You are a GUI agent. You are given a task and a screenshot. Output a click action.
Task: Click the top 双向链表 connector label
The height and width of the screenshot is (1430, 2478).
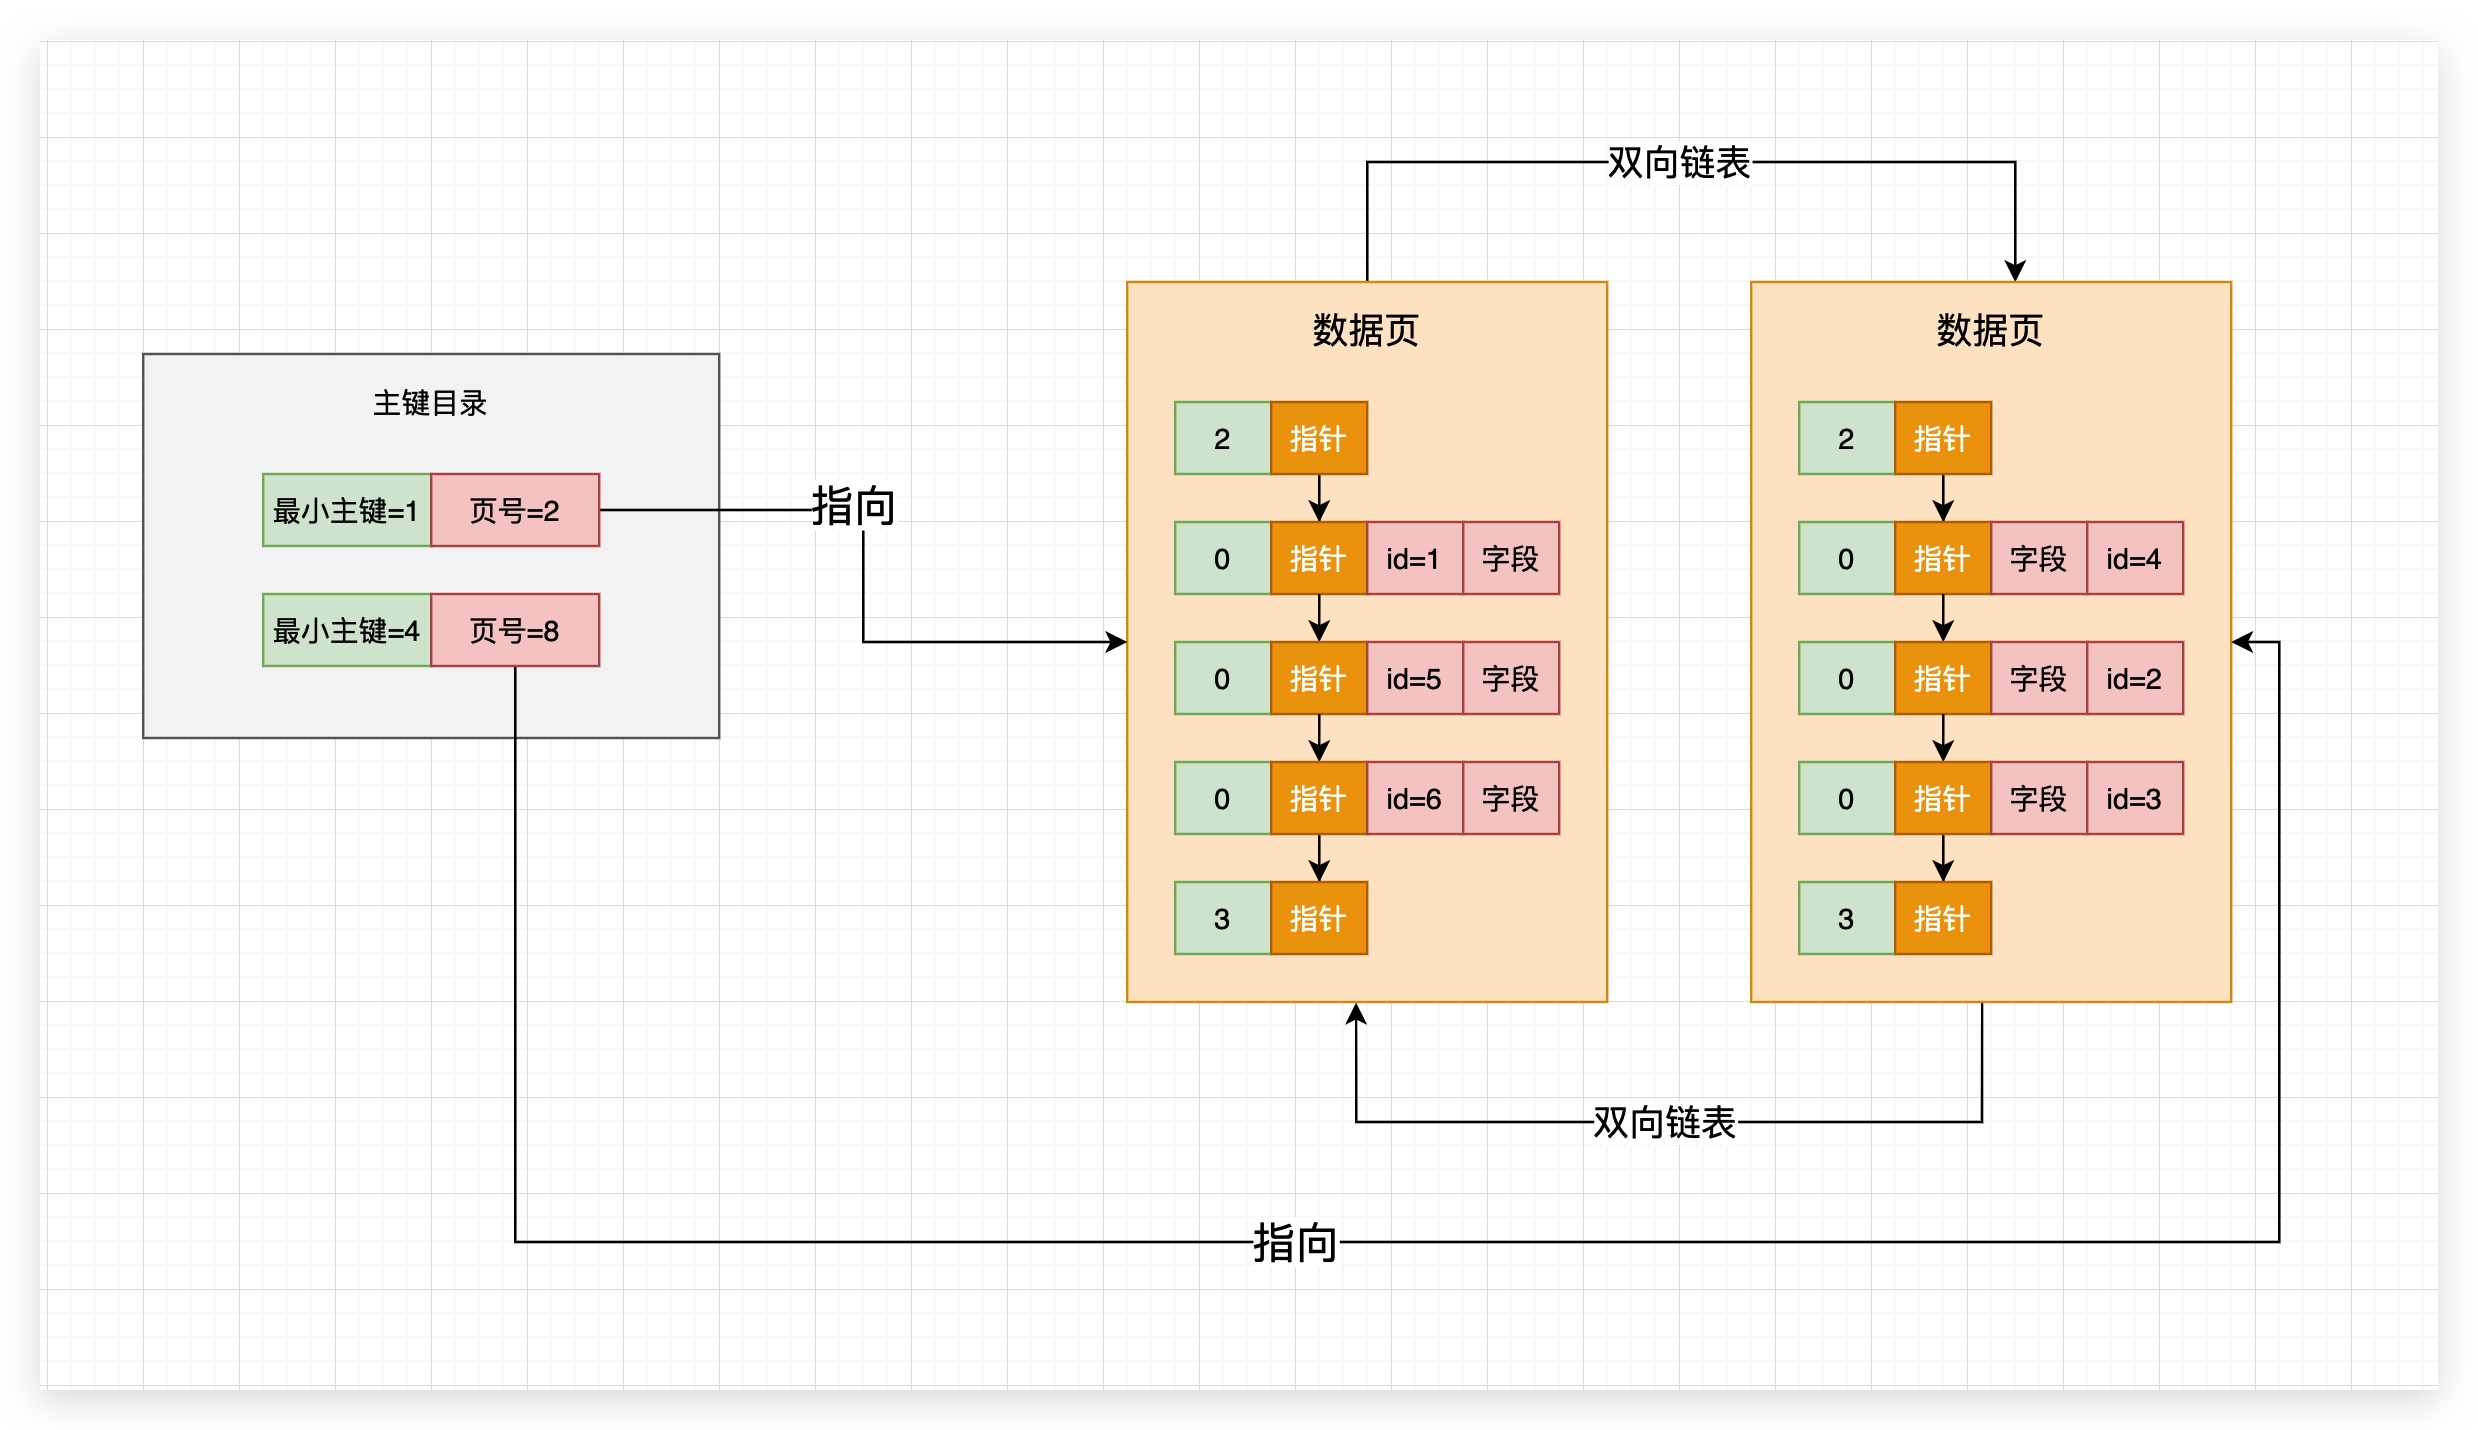1679,163
